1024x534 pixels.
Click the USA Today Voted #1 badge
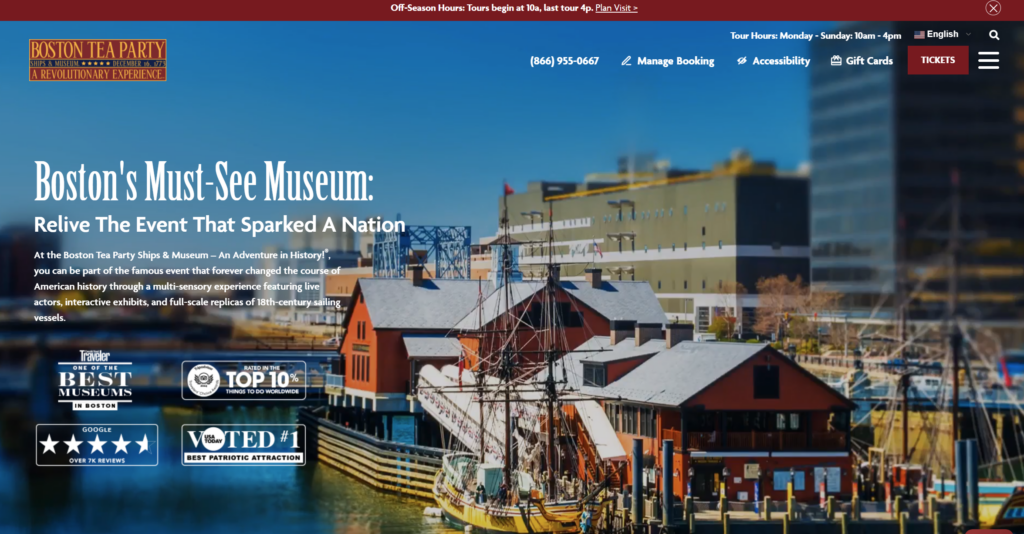244,445
